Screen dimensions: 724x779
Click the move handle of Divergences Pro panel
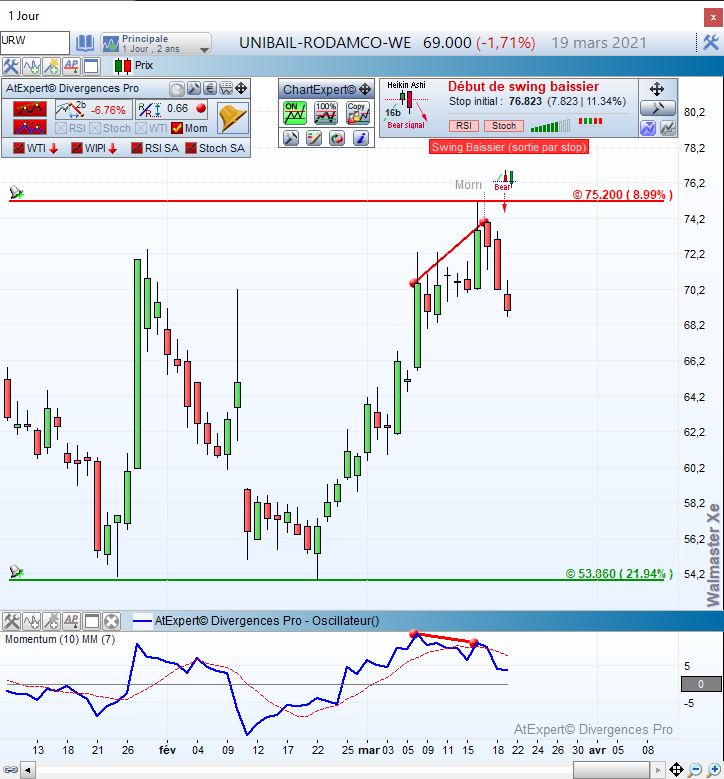click(x=241, y=89)
